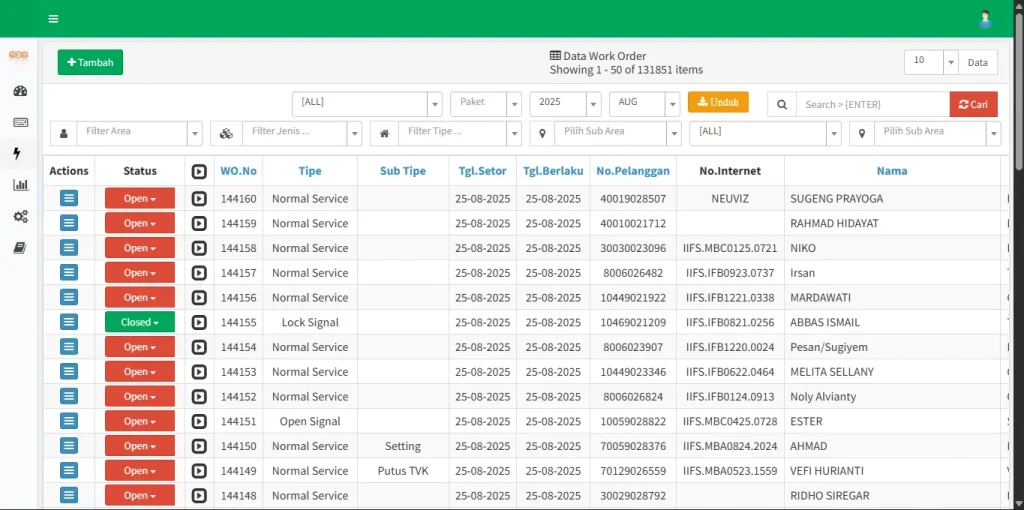This screenshot has height=510, width=1024.
Task: Sort by No.Pelanggan column header
Action: coord(633,171)
